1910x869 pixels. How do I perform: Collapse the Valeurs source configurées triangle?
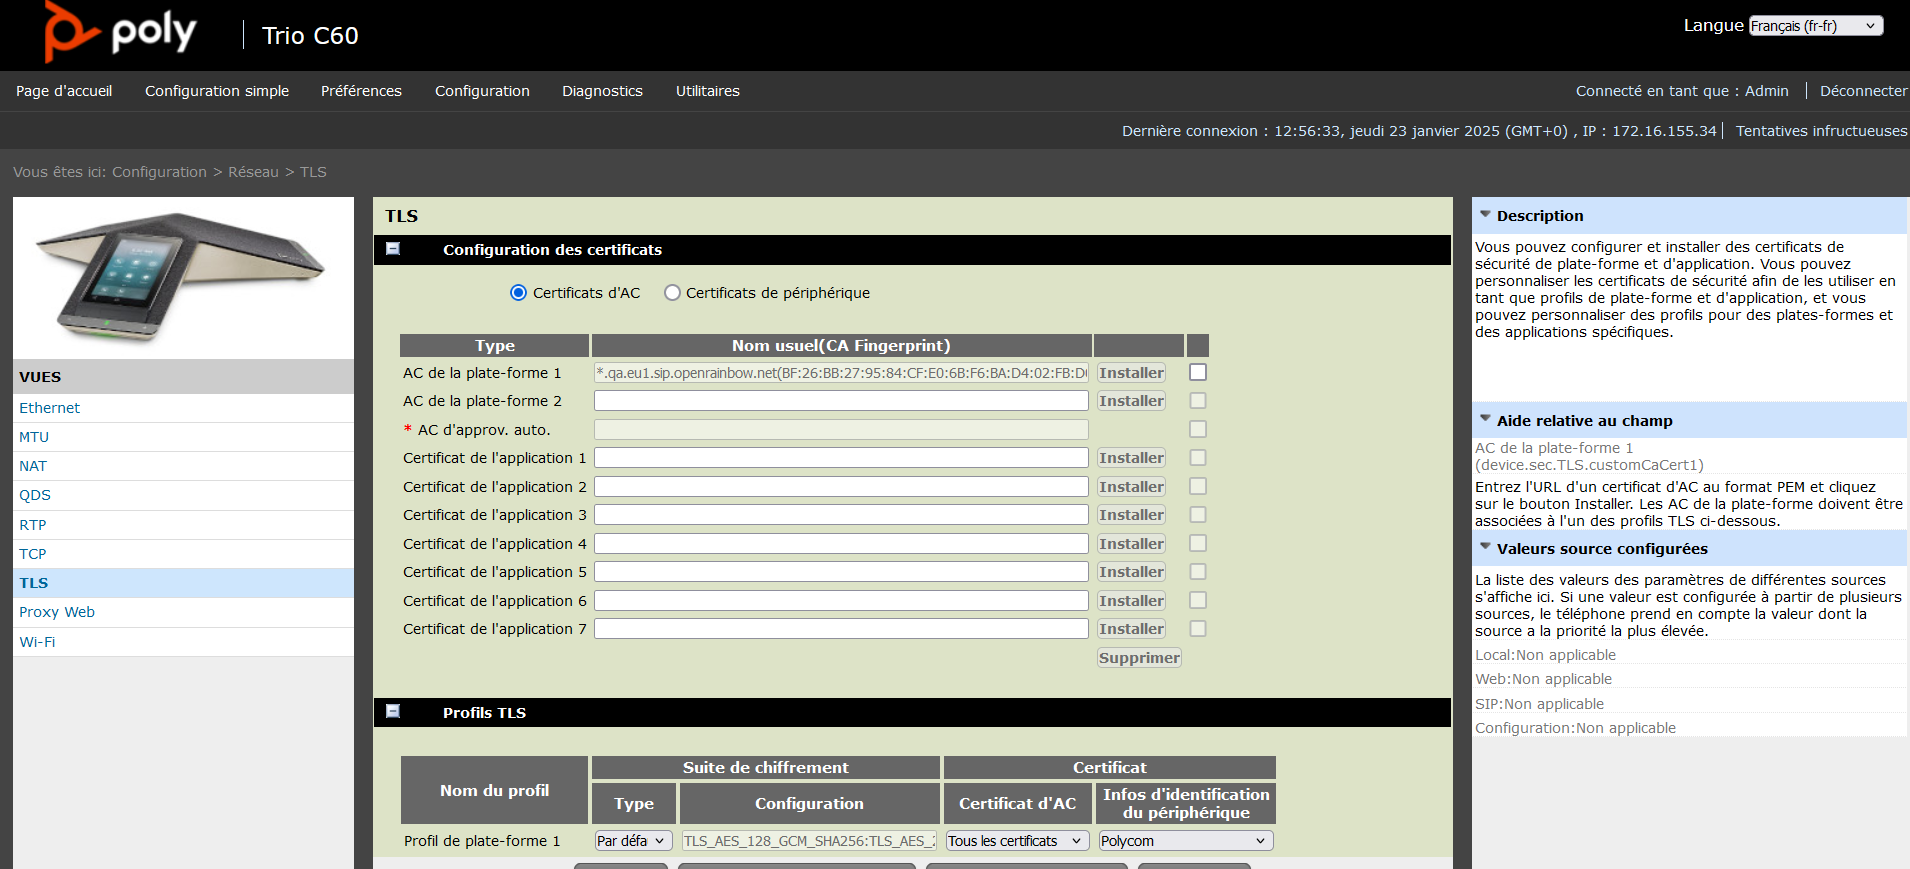[x=1485, y=548]
